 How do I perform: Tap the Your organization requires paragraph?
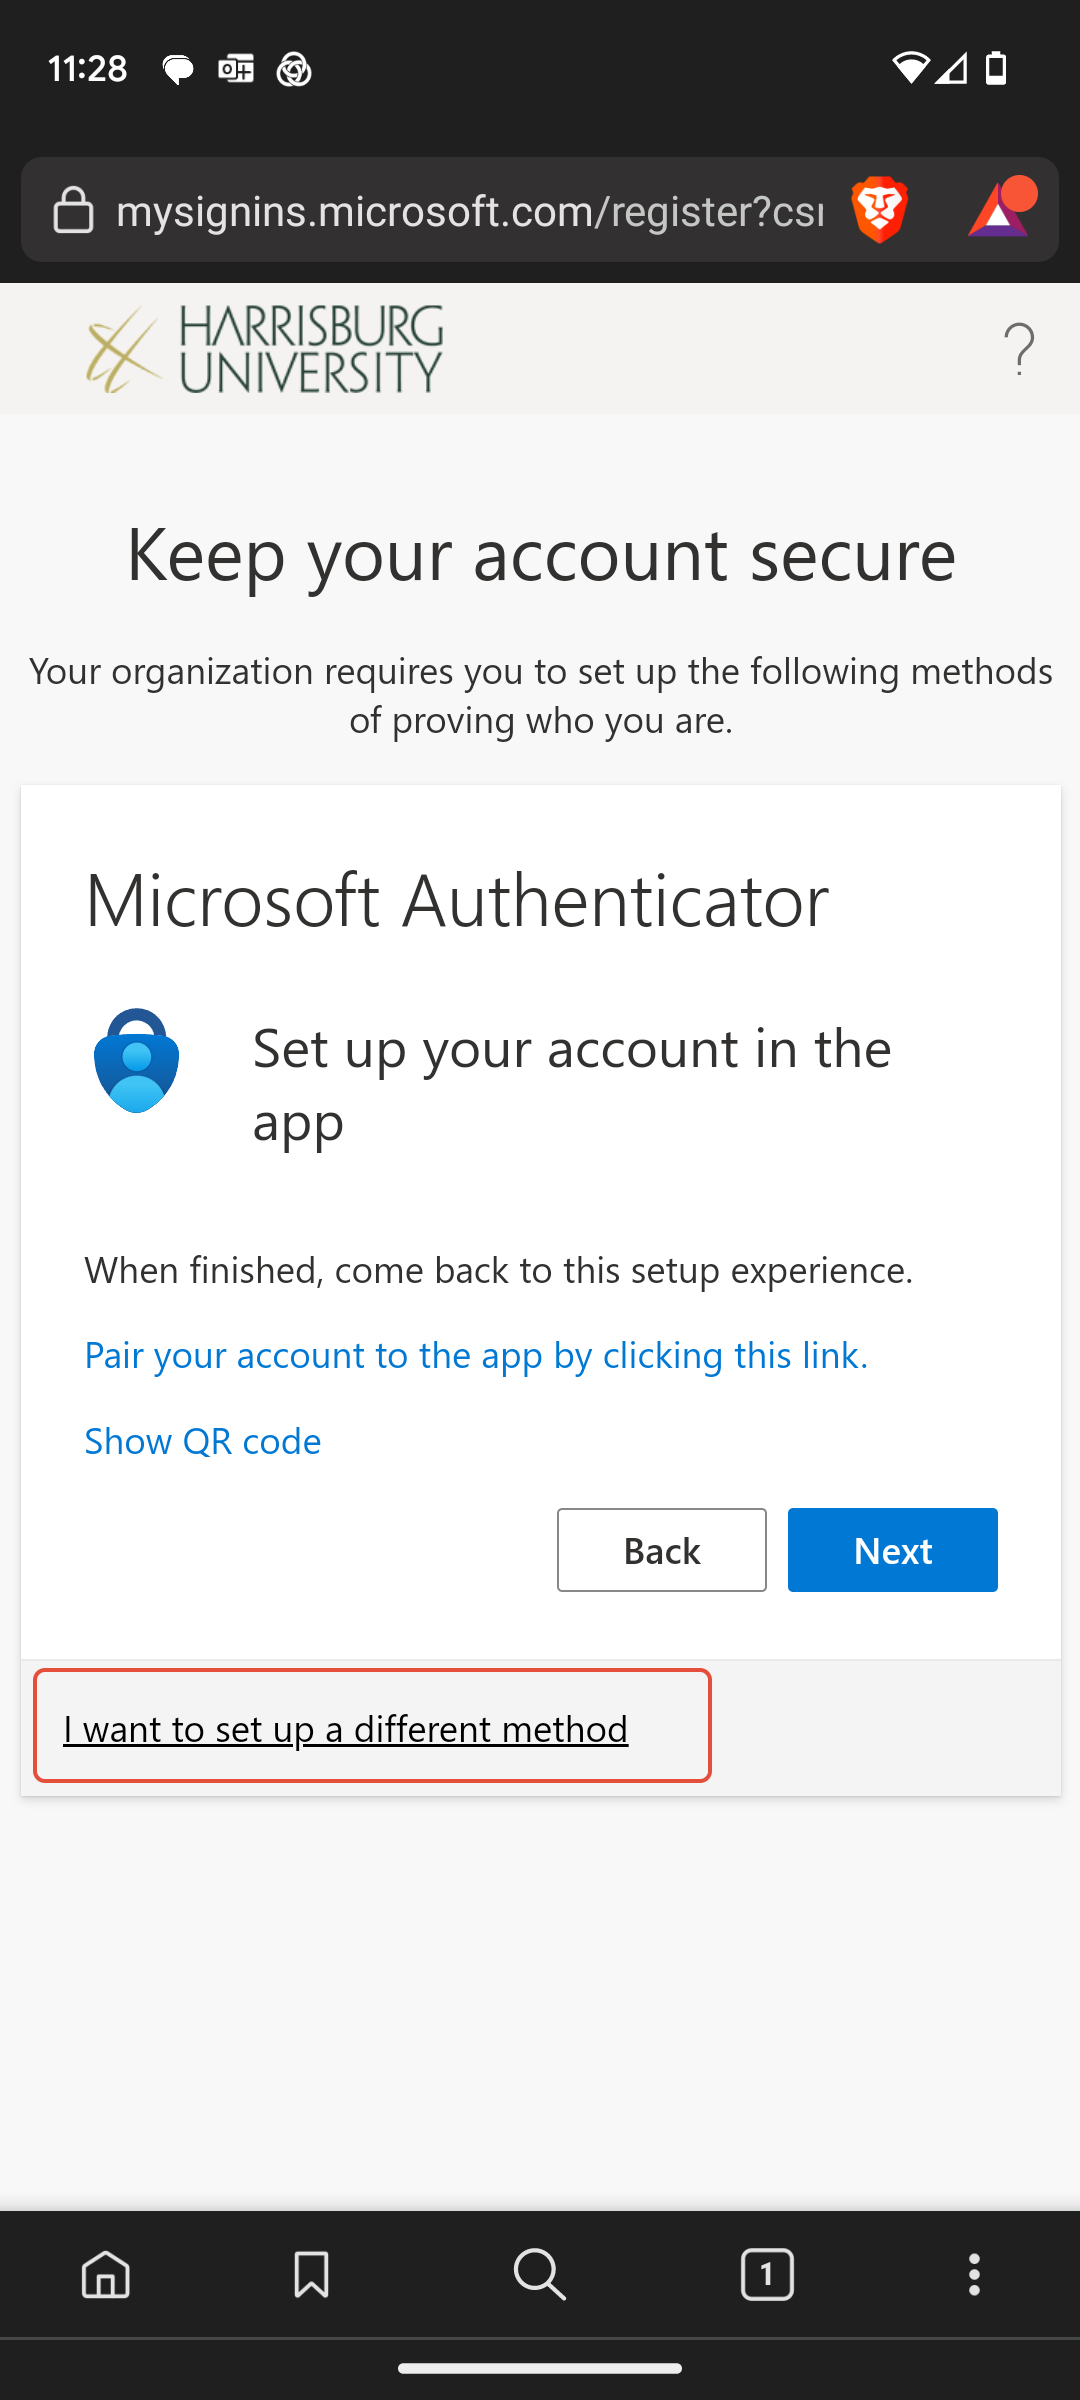541,695
